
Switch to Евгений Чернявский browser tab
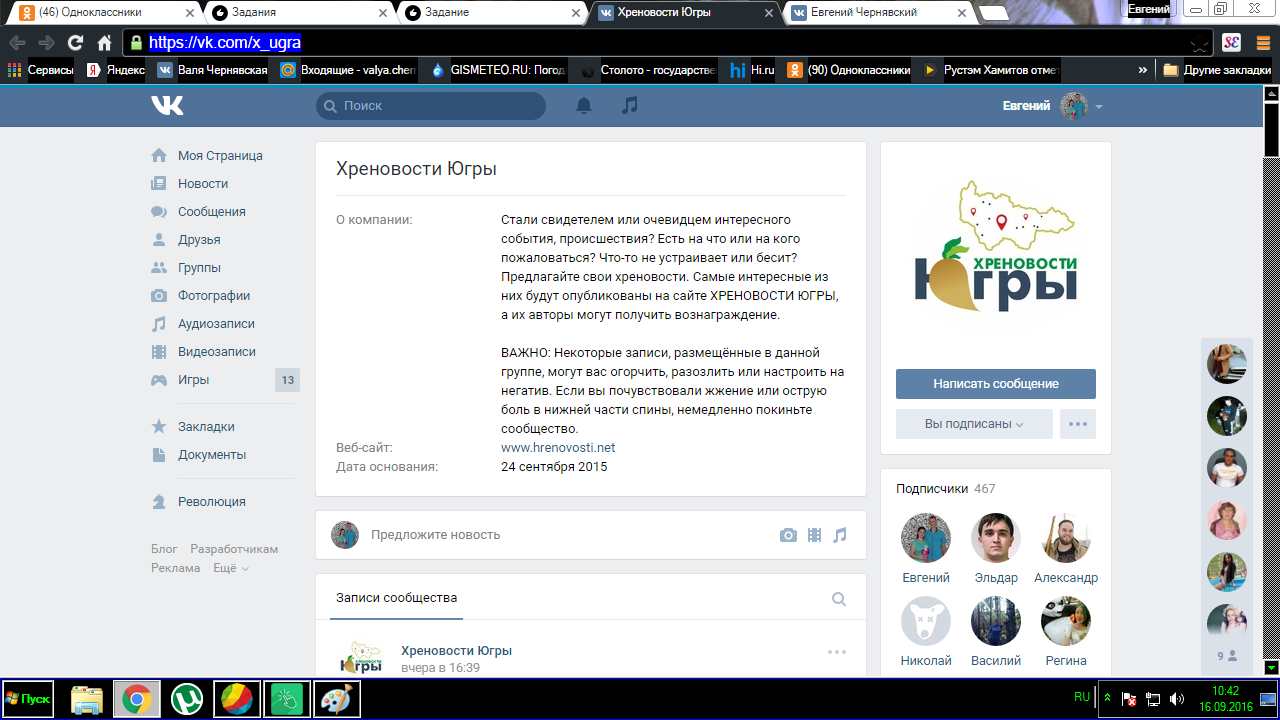point(876,13)
